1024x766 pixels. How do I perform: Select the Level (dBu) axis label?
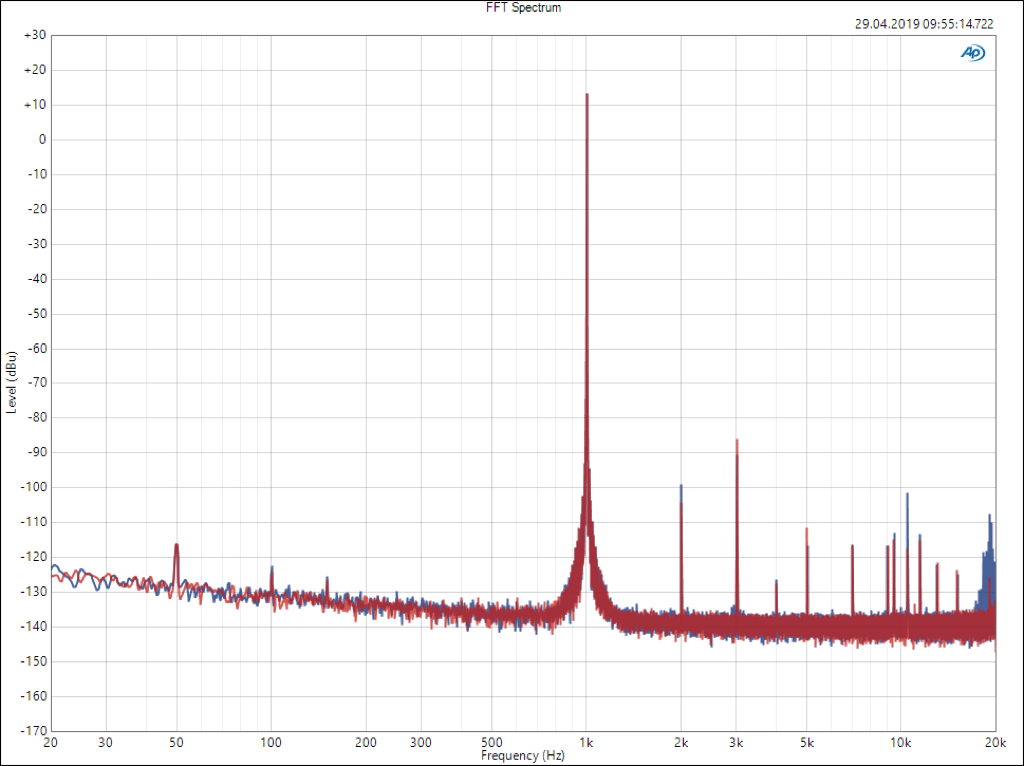11,383
